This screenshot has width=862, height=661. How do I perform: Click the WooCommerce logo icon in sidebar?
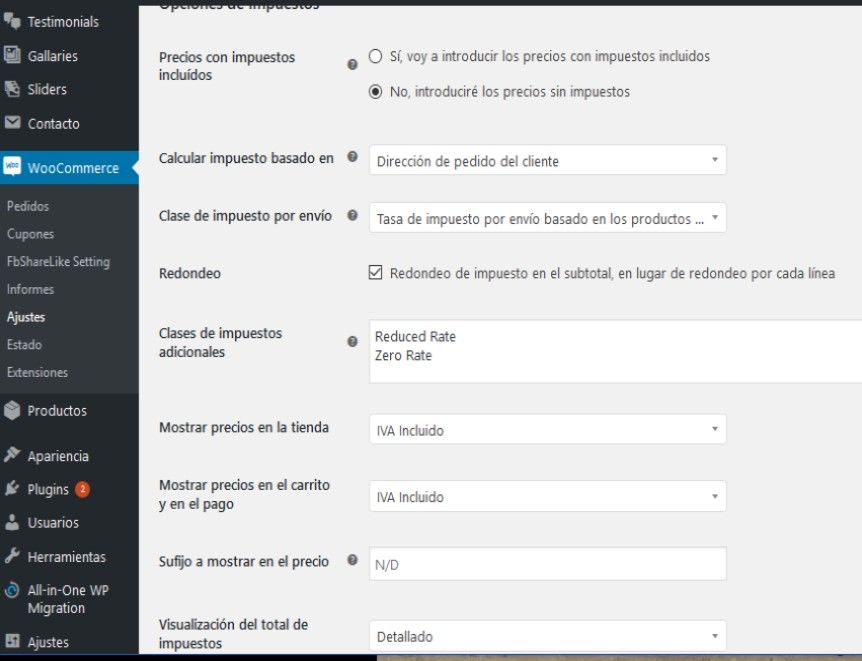(x=12, y=166)
